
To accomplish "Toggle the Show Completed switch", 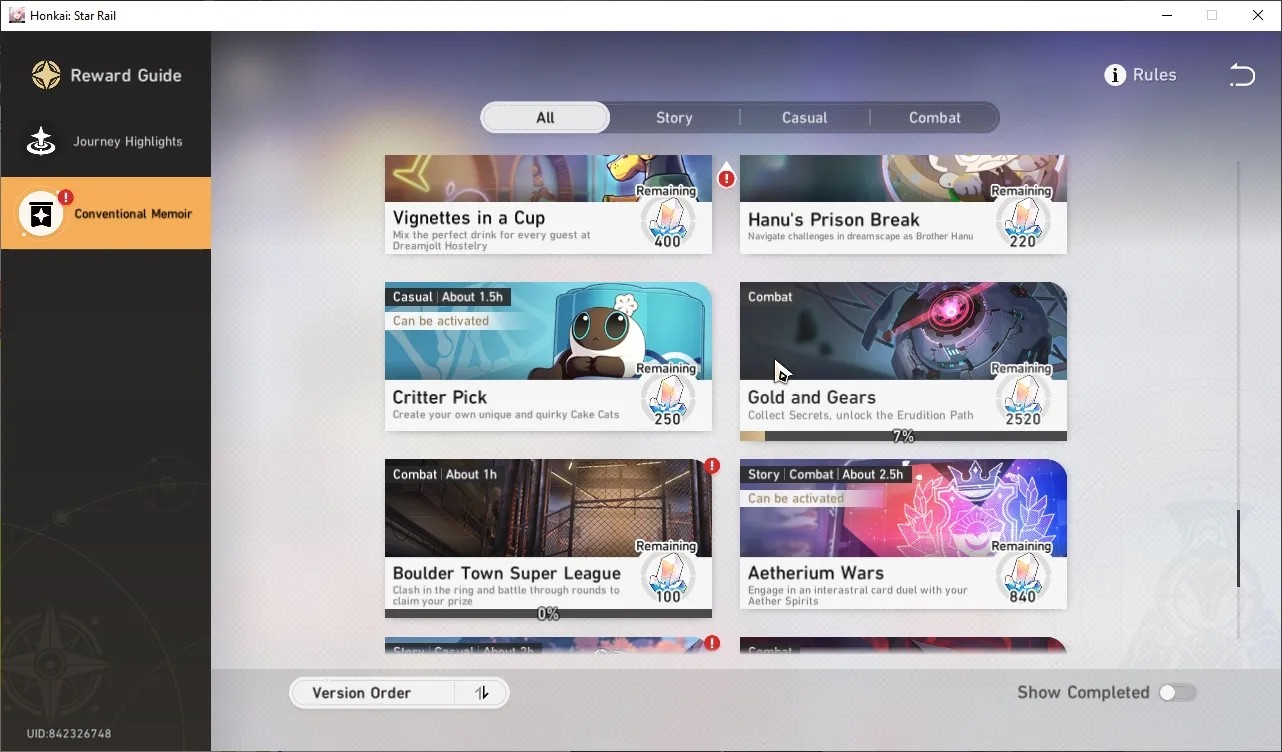I will click(1177, 692).
